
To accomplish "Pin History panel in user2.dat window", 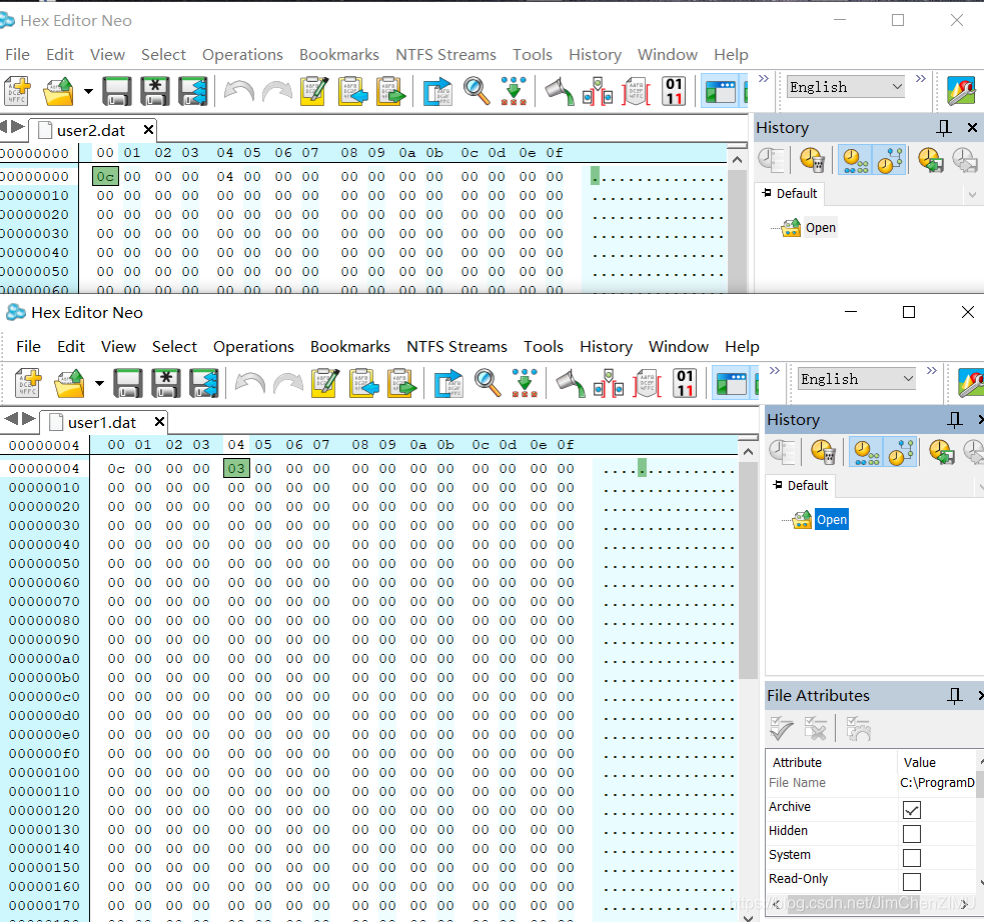I will pos(944,127).
